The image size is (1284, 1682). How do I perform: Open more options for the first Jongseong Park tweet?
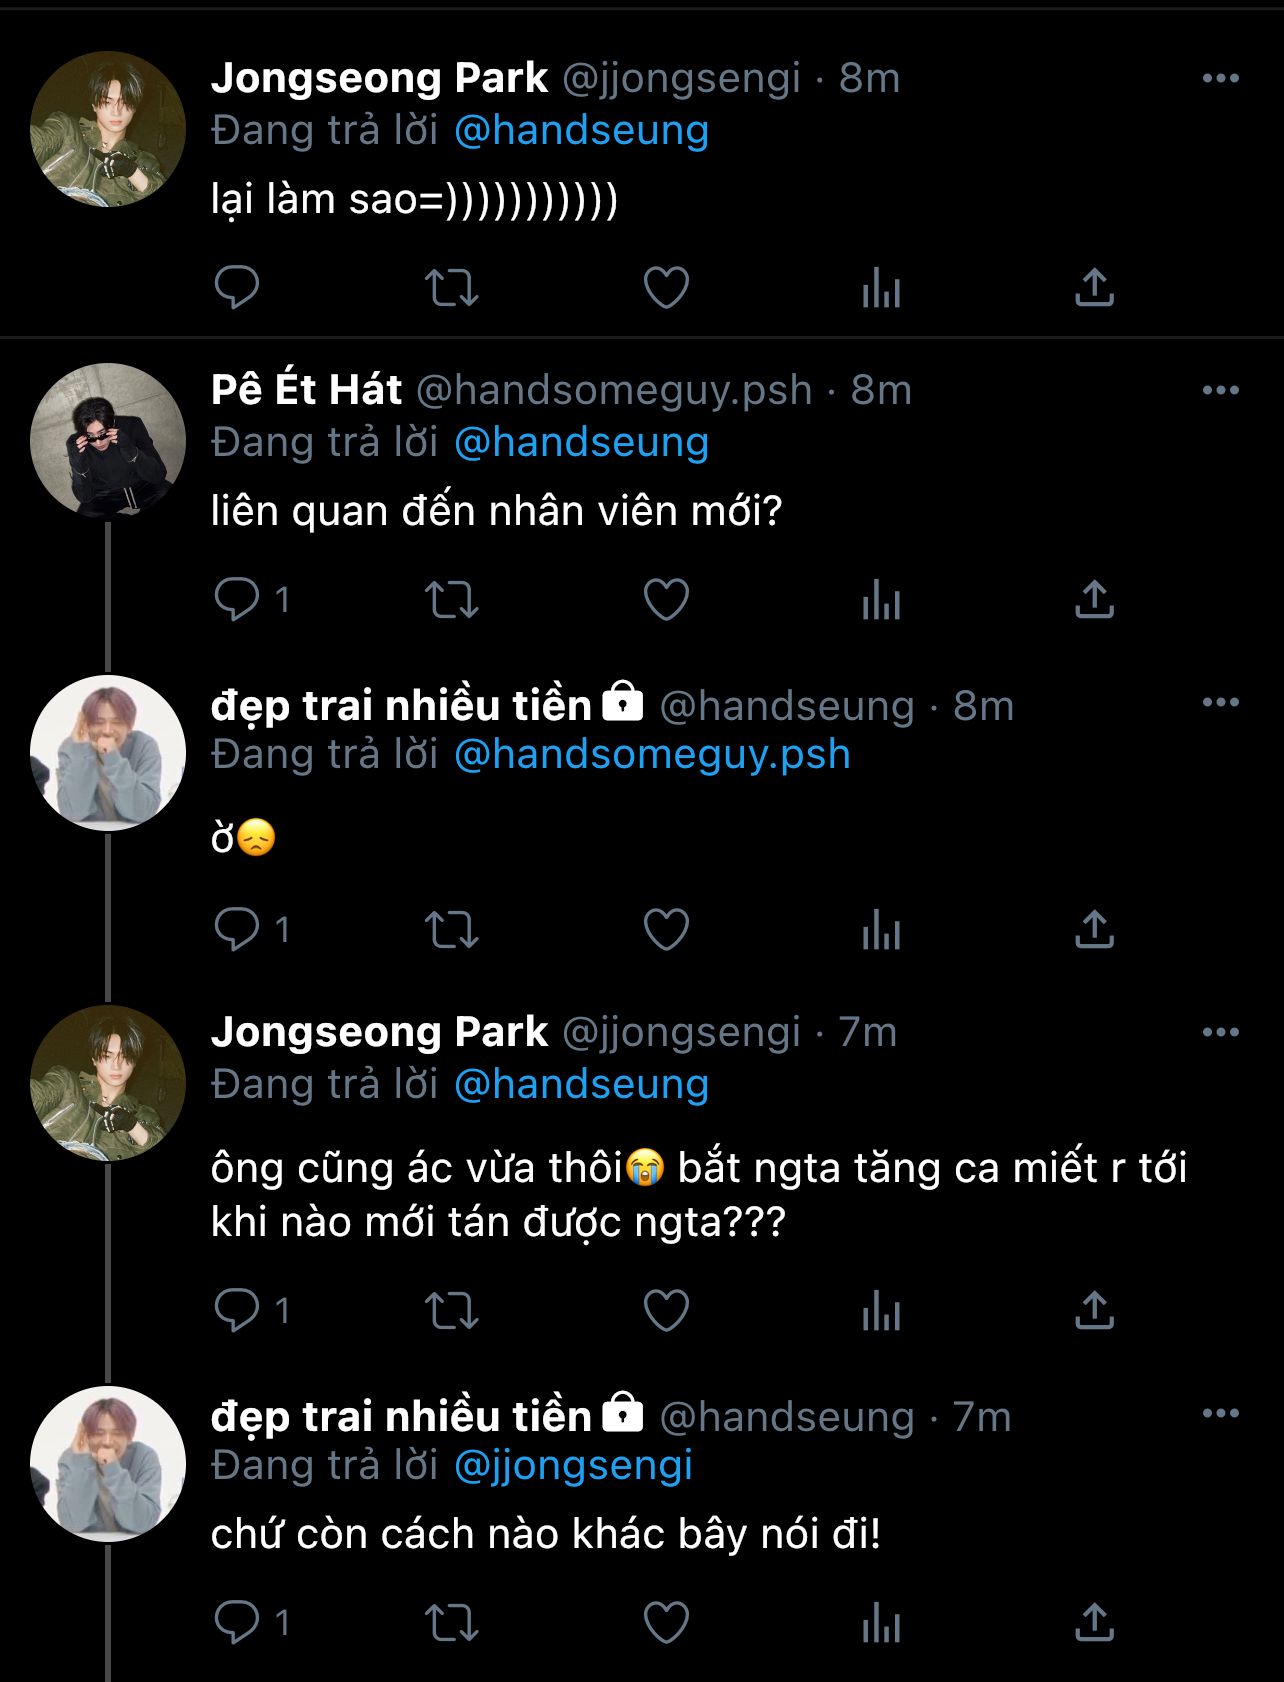coord(1220,78)
